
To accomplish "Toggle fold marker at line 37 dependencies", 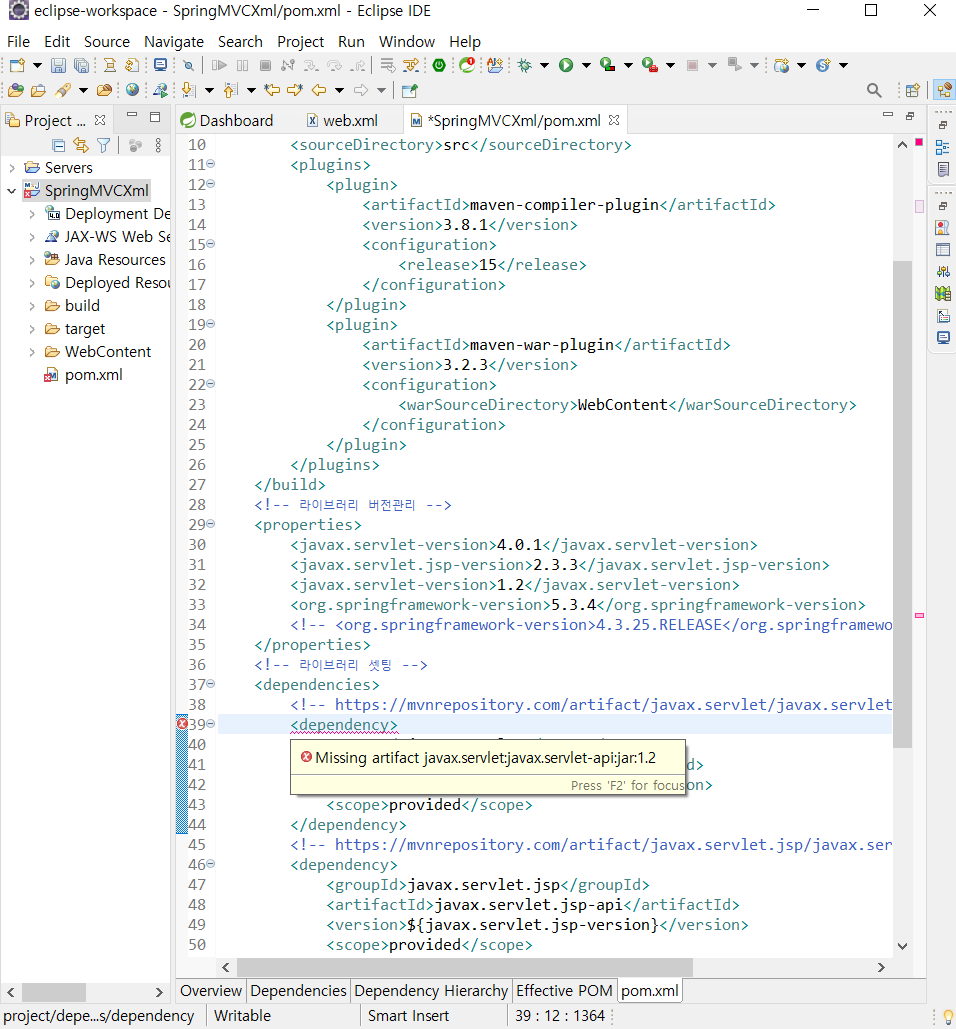I will coord(211,684).
